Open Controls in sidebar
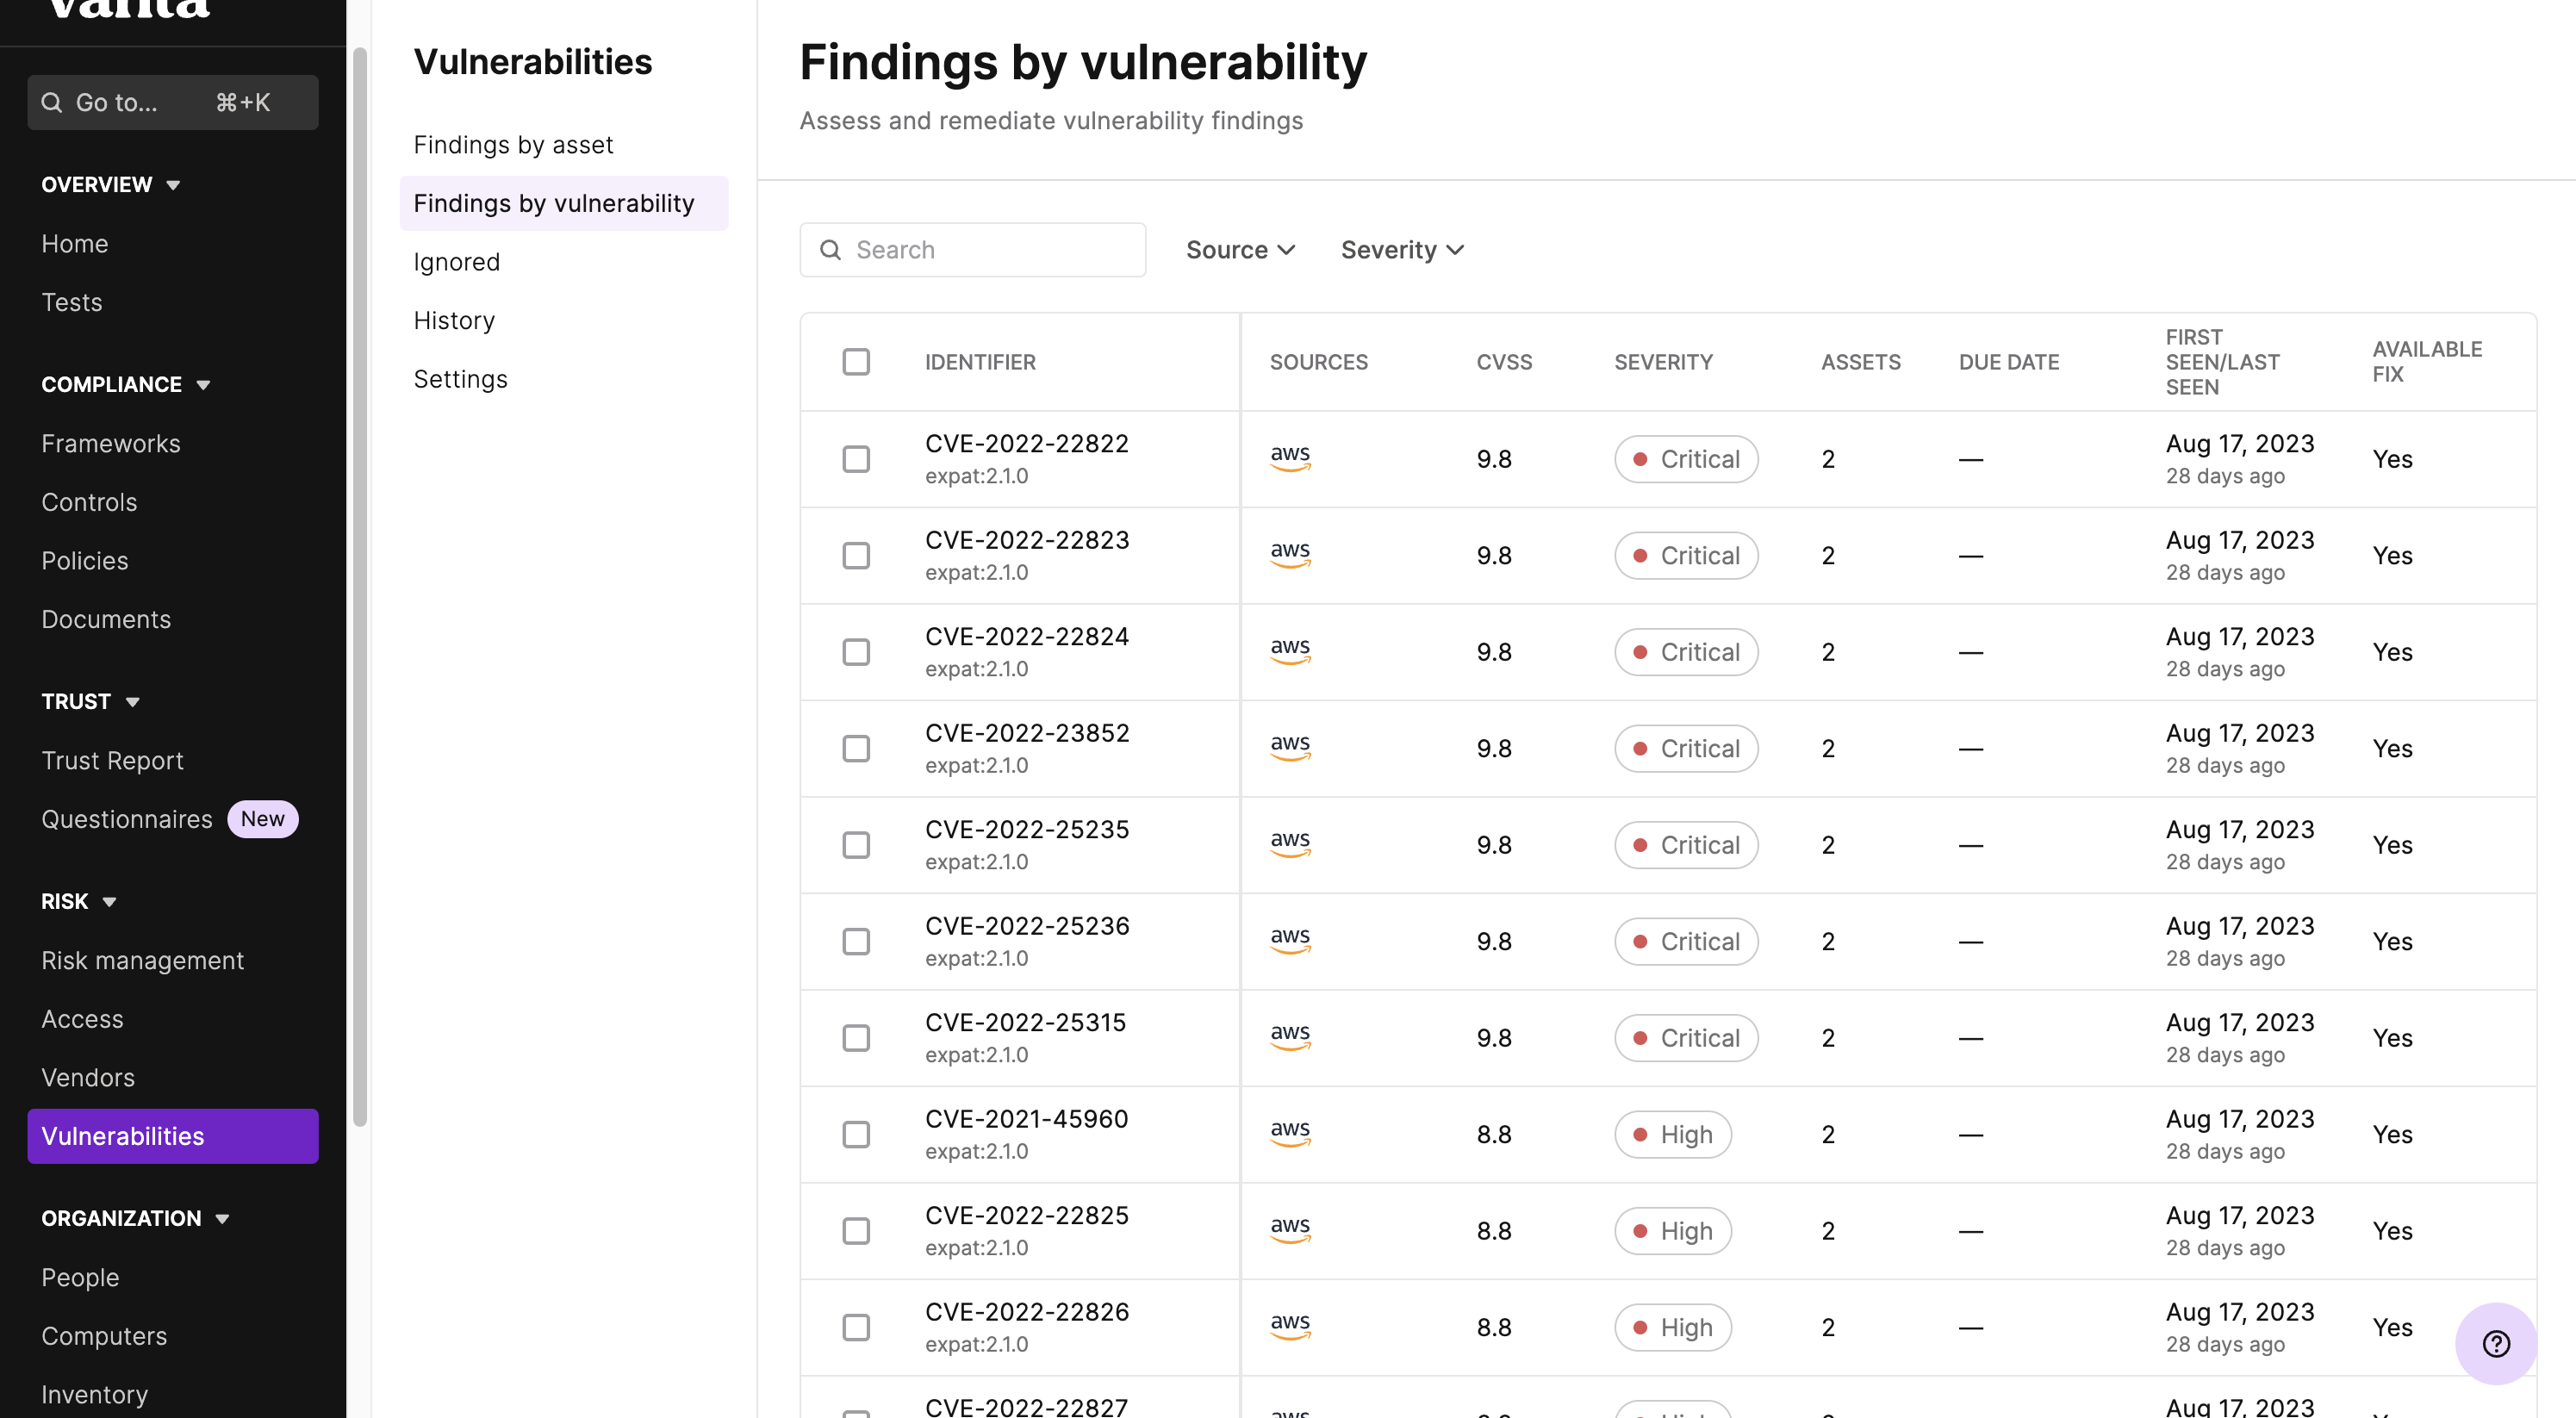The image size is (2576, 1418). (89, 502)
